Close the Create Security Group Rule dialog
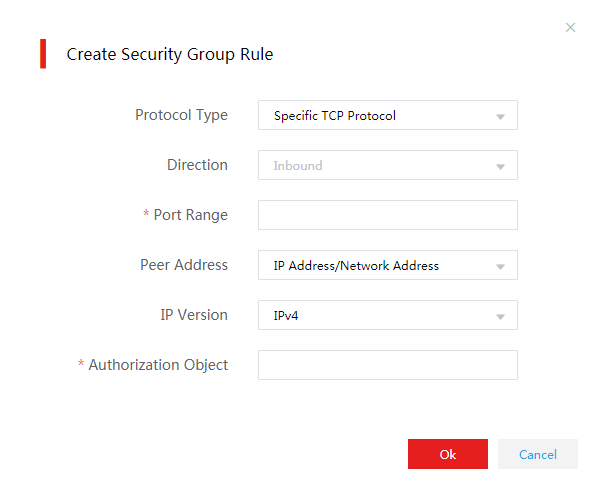The height and width of the screenshot is (486, 597). click(570, 27)
